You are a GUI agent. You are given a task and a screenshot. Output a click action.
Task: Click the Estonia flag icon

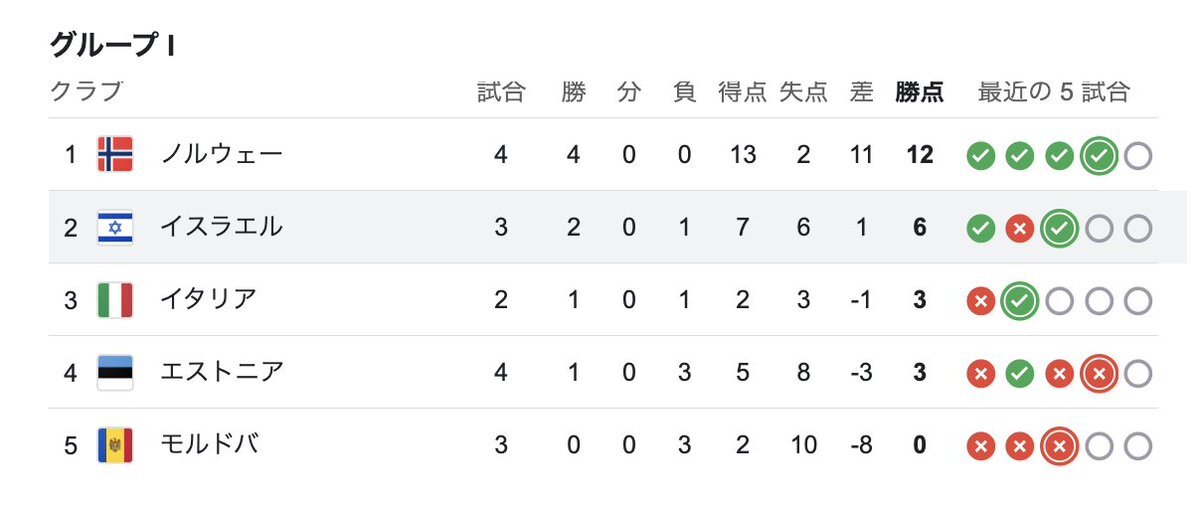(x=115, y=373)
